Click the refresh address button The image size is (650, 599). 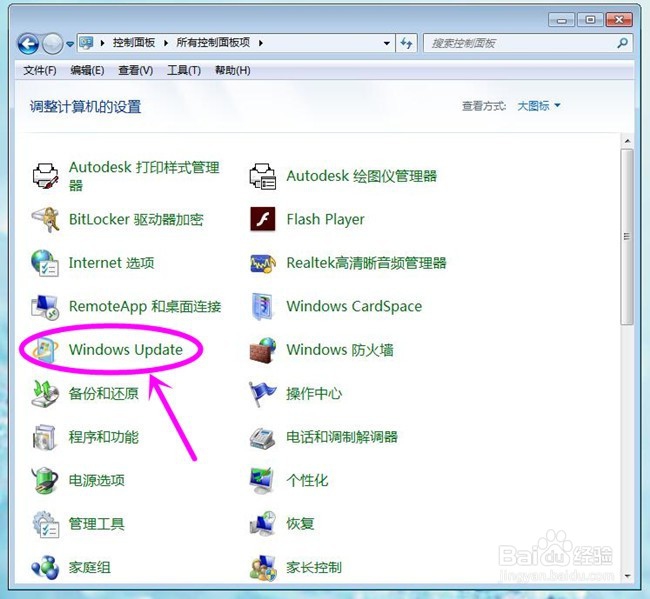(406, 43)
